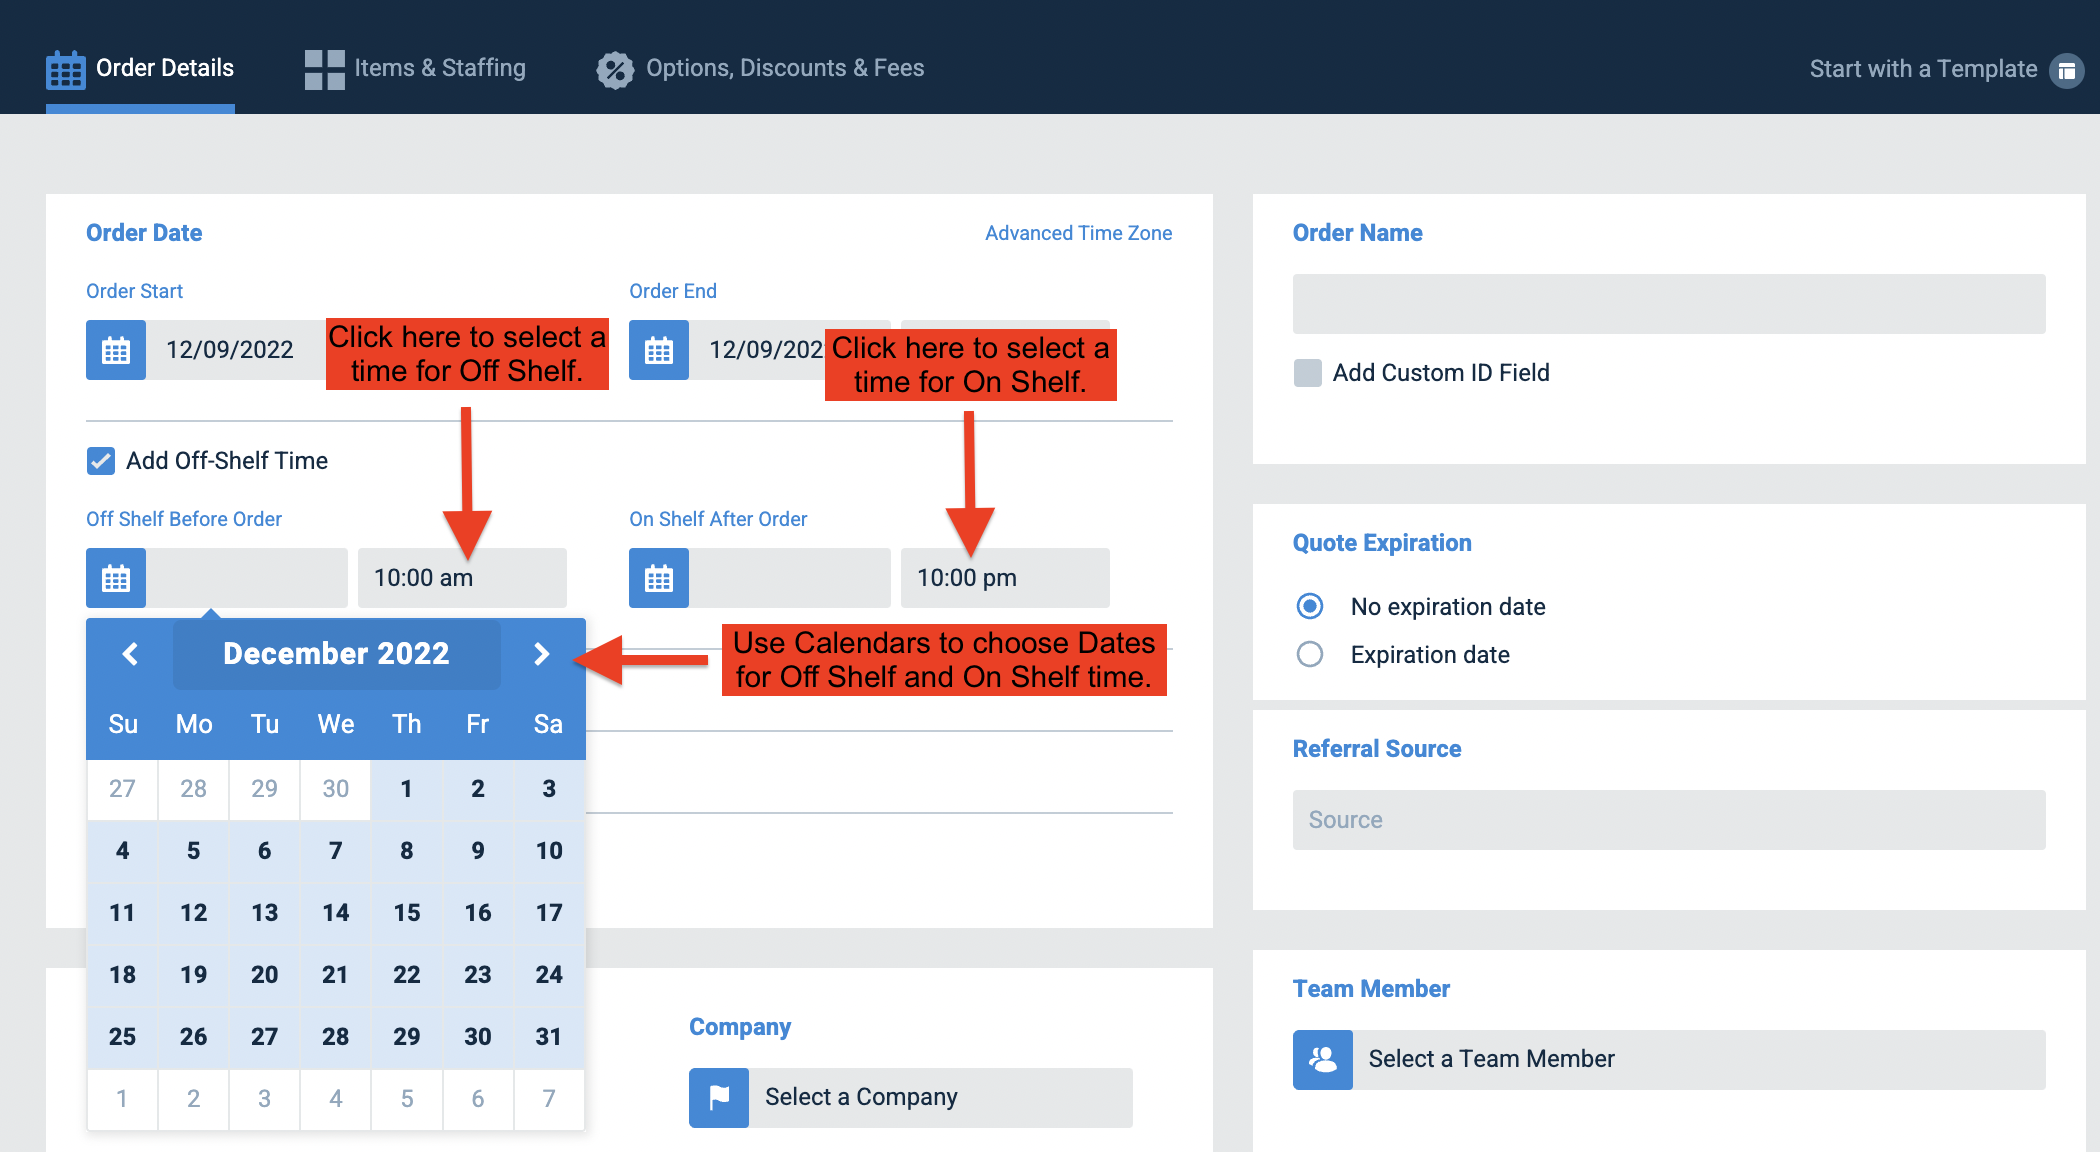Uncheck Add Off-Shelf Time checkbox
This screenshot has height=1152, width=2100.
[x=101, y=461]
